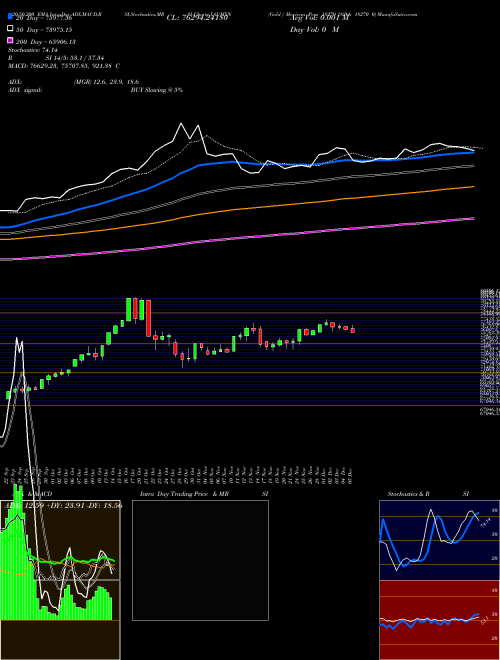Screen dimensions: 500x660
Task: Click the Day Vol: 0 M text
Action: (314, 30)
